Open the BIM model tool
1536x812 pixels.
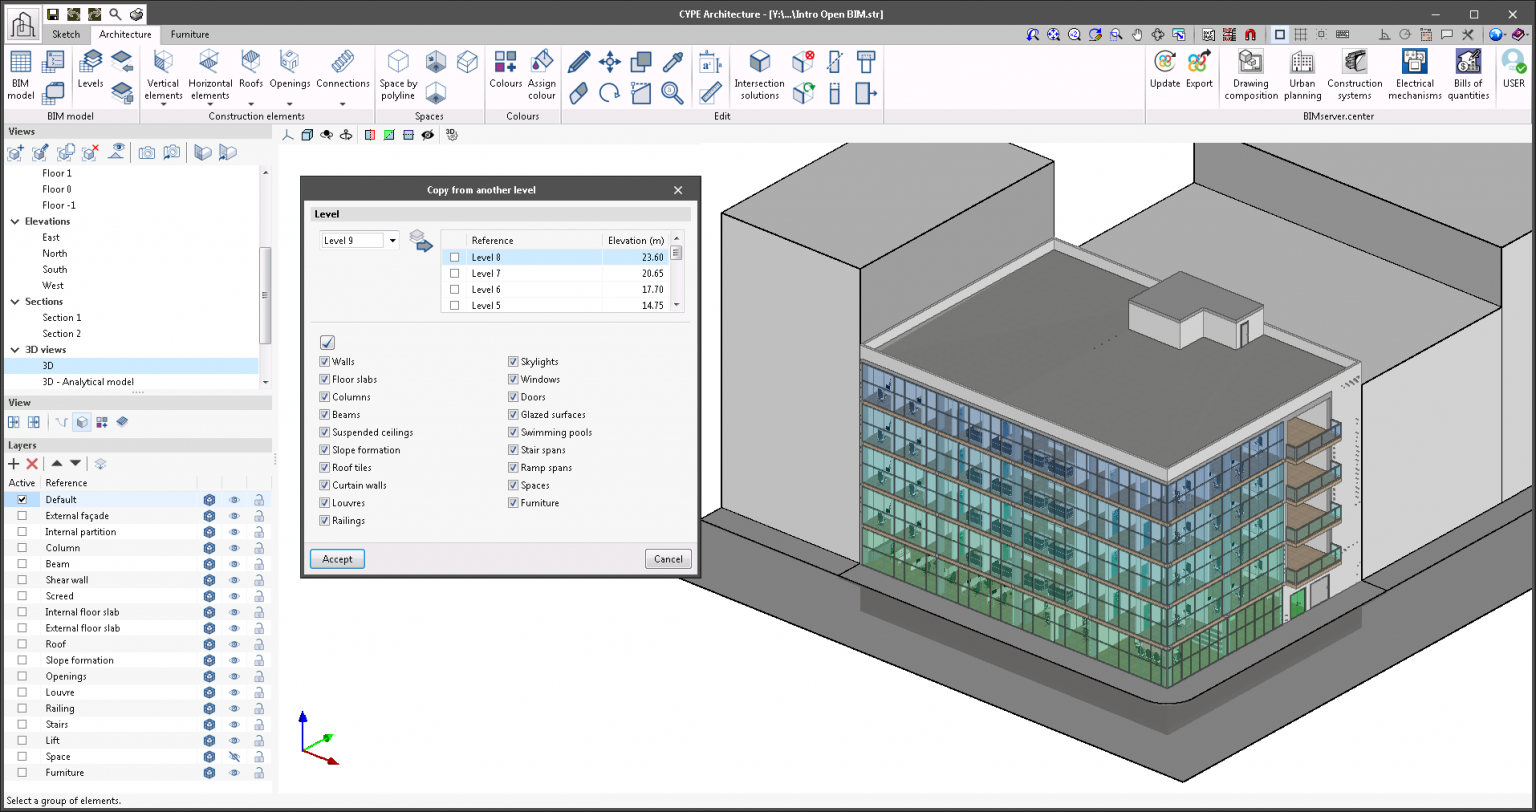[21, 75]
